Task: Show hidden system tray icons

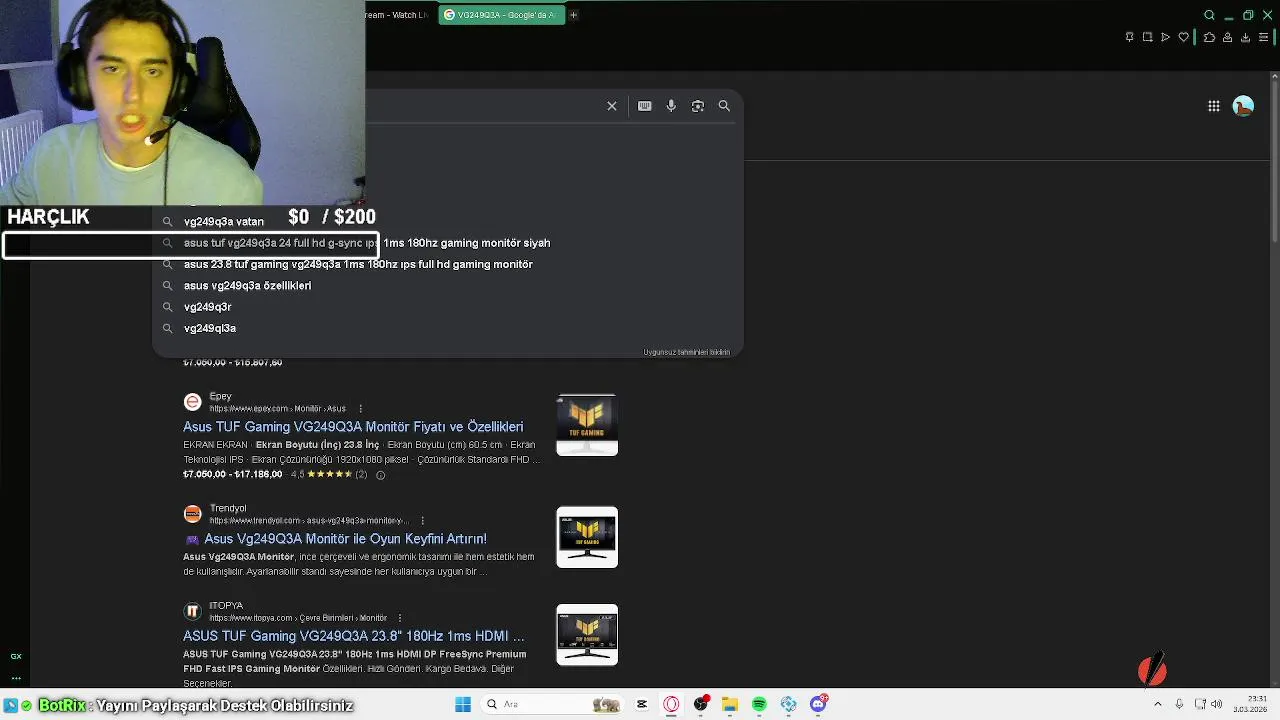Action: point(1158,704)
